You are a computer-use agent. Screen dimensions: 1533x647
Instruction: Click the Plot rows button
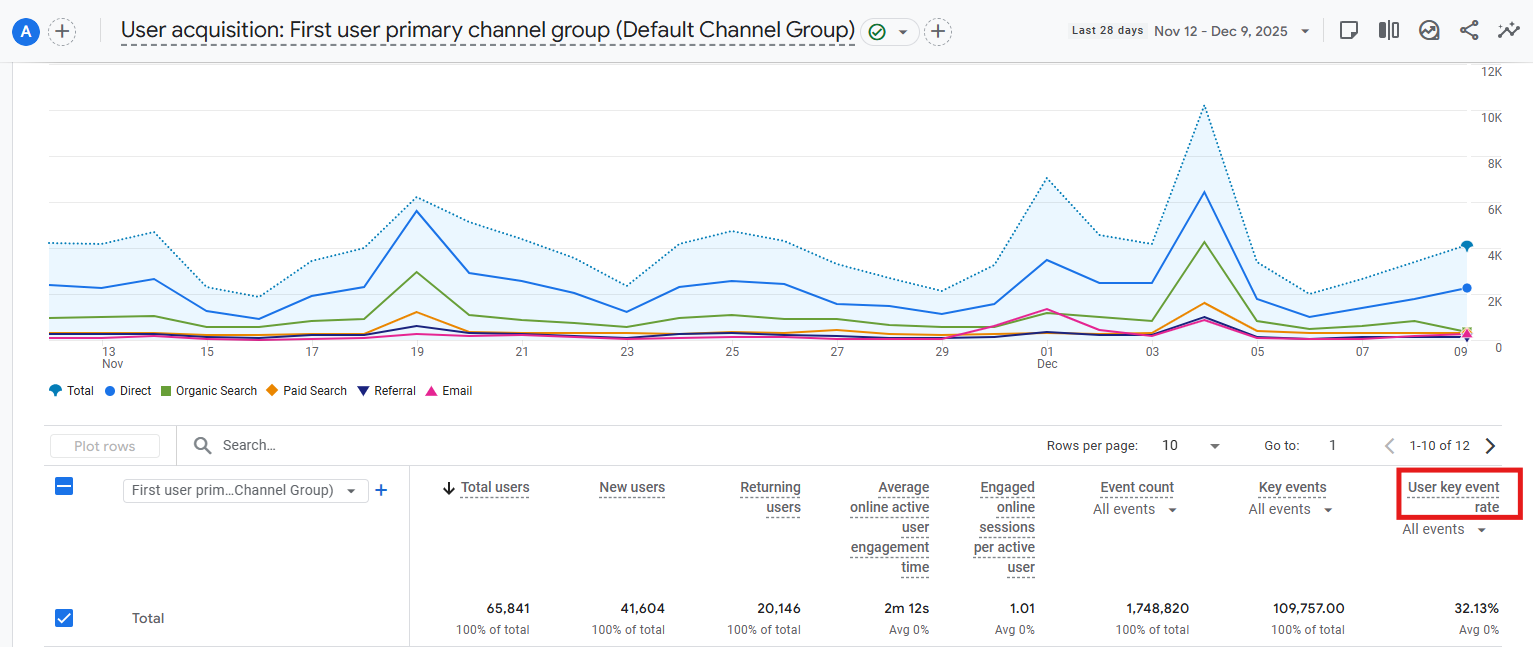pos(104,446)
